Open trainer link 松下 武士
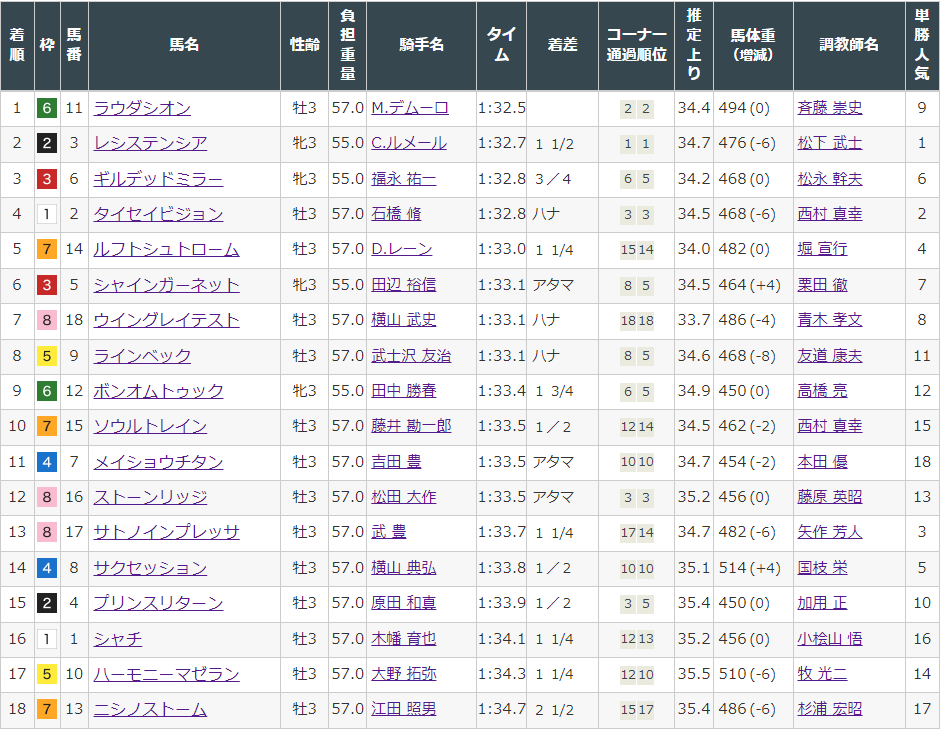This screenshot has height=730, width=941. point(830,143)
